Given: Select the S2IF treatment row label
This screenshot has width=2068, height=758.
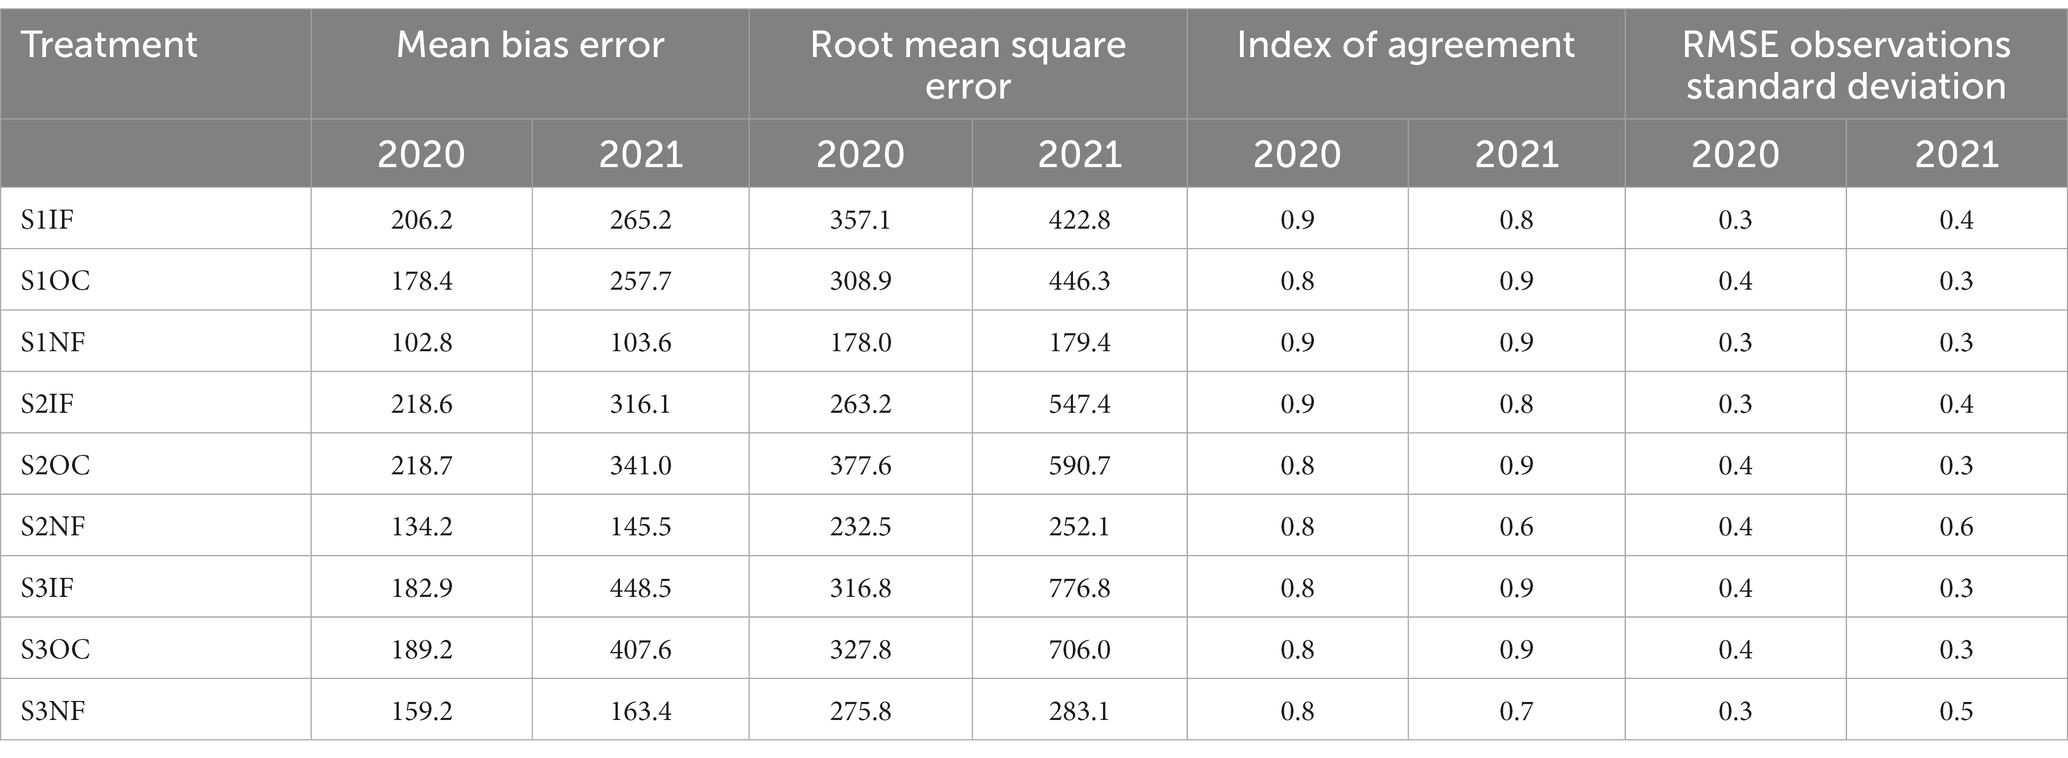Looking at the screenshot, I should [47, 404].
